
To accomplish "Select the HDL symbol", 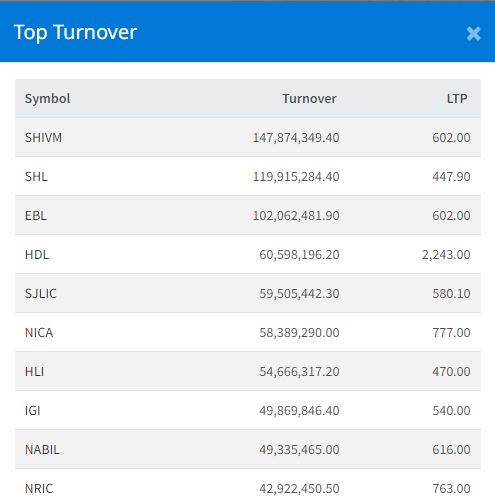I will 37,255.
